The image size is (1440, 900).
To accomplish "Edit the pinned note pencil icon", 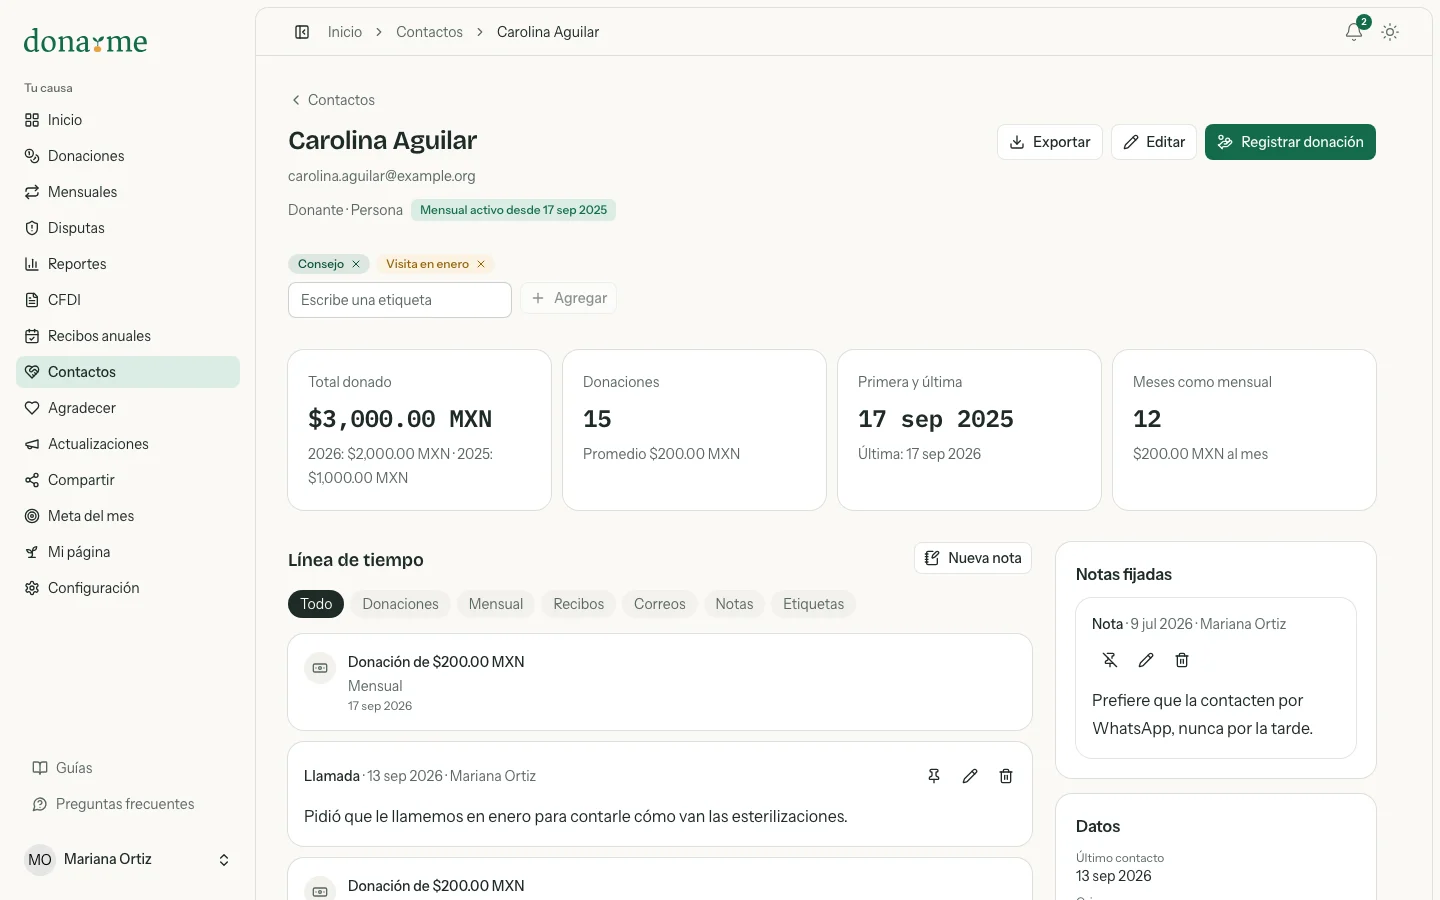I will [x=1146, y=660].
